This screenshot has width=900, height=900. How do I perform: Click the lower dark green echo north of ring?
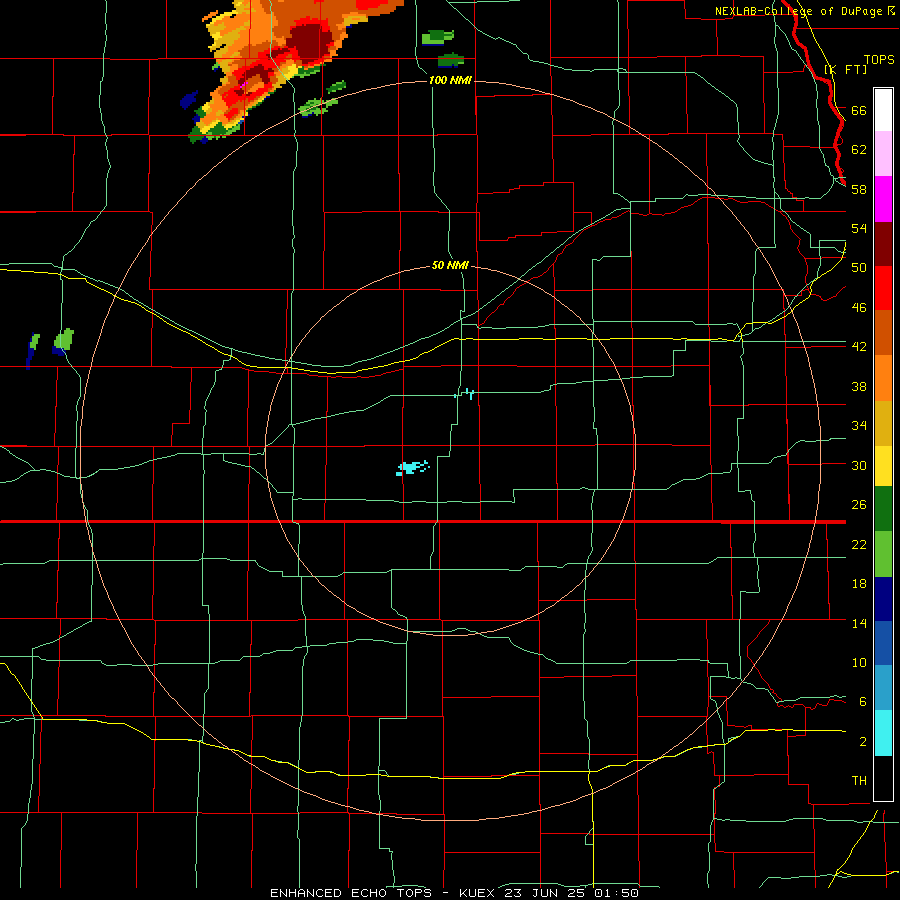[451, 60]
